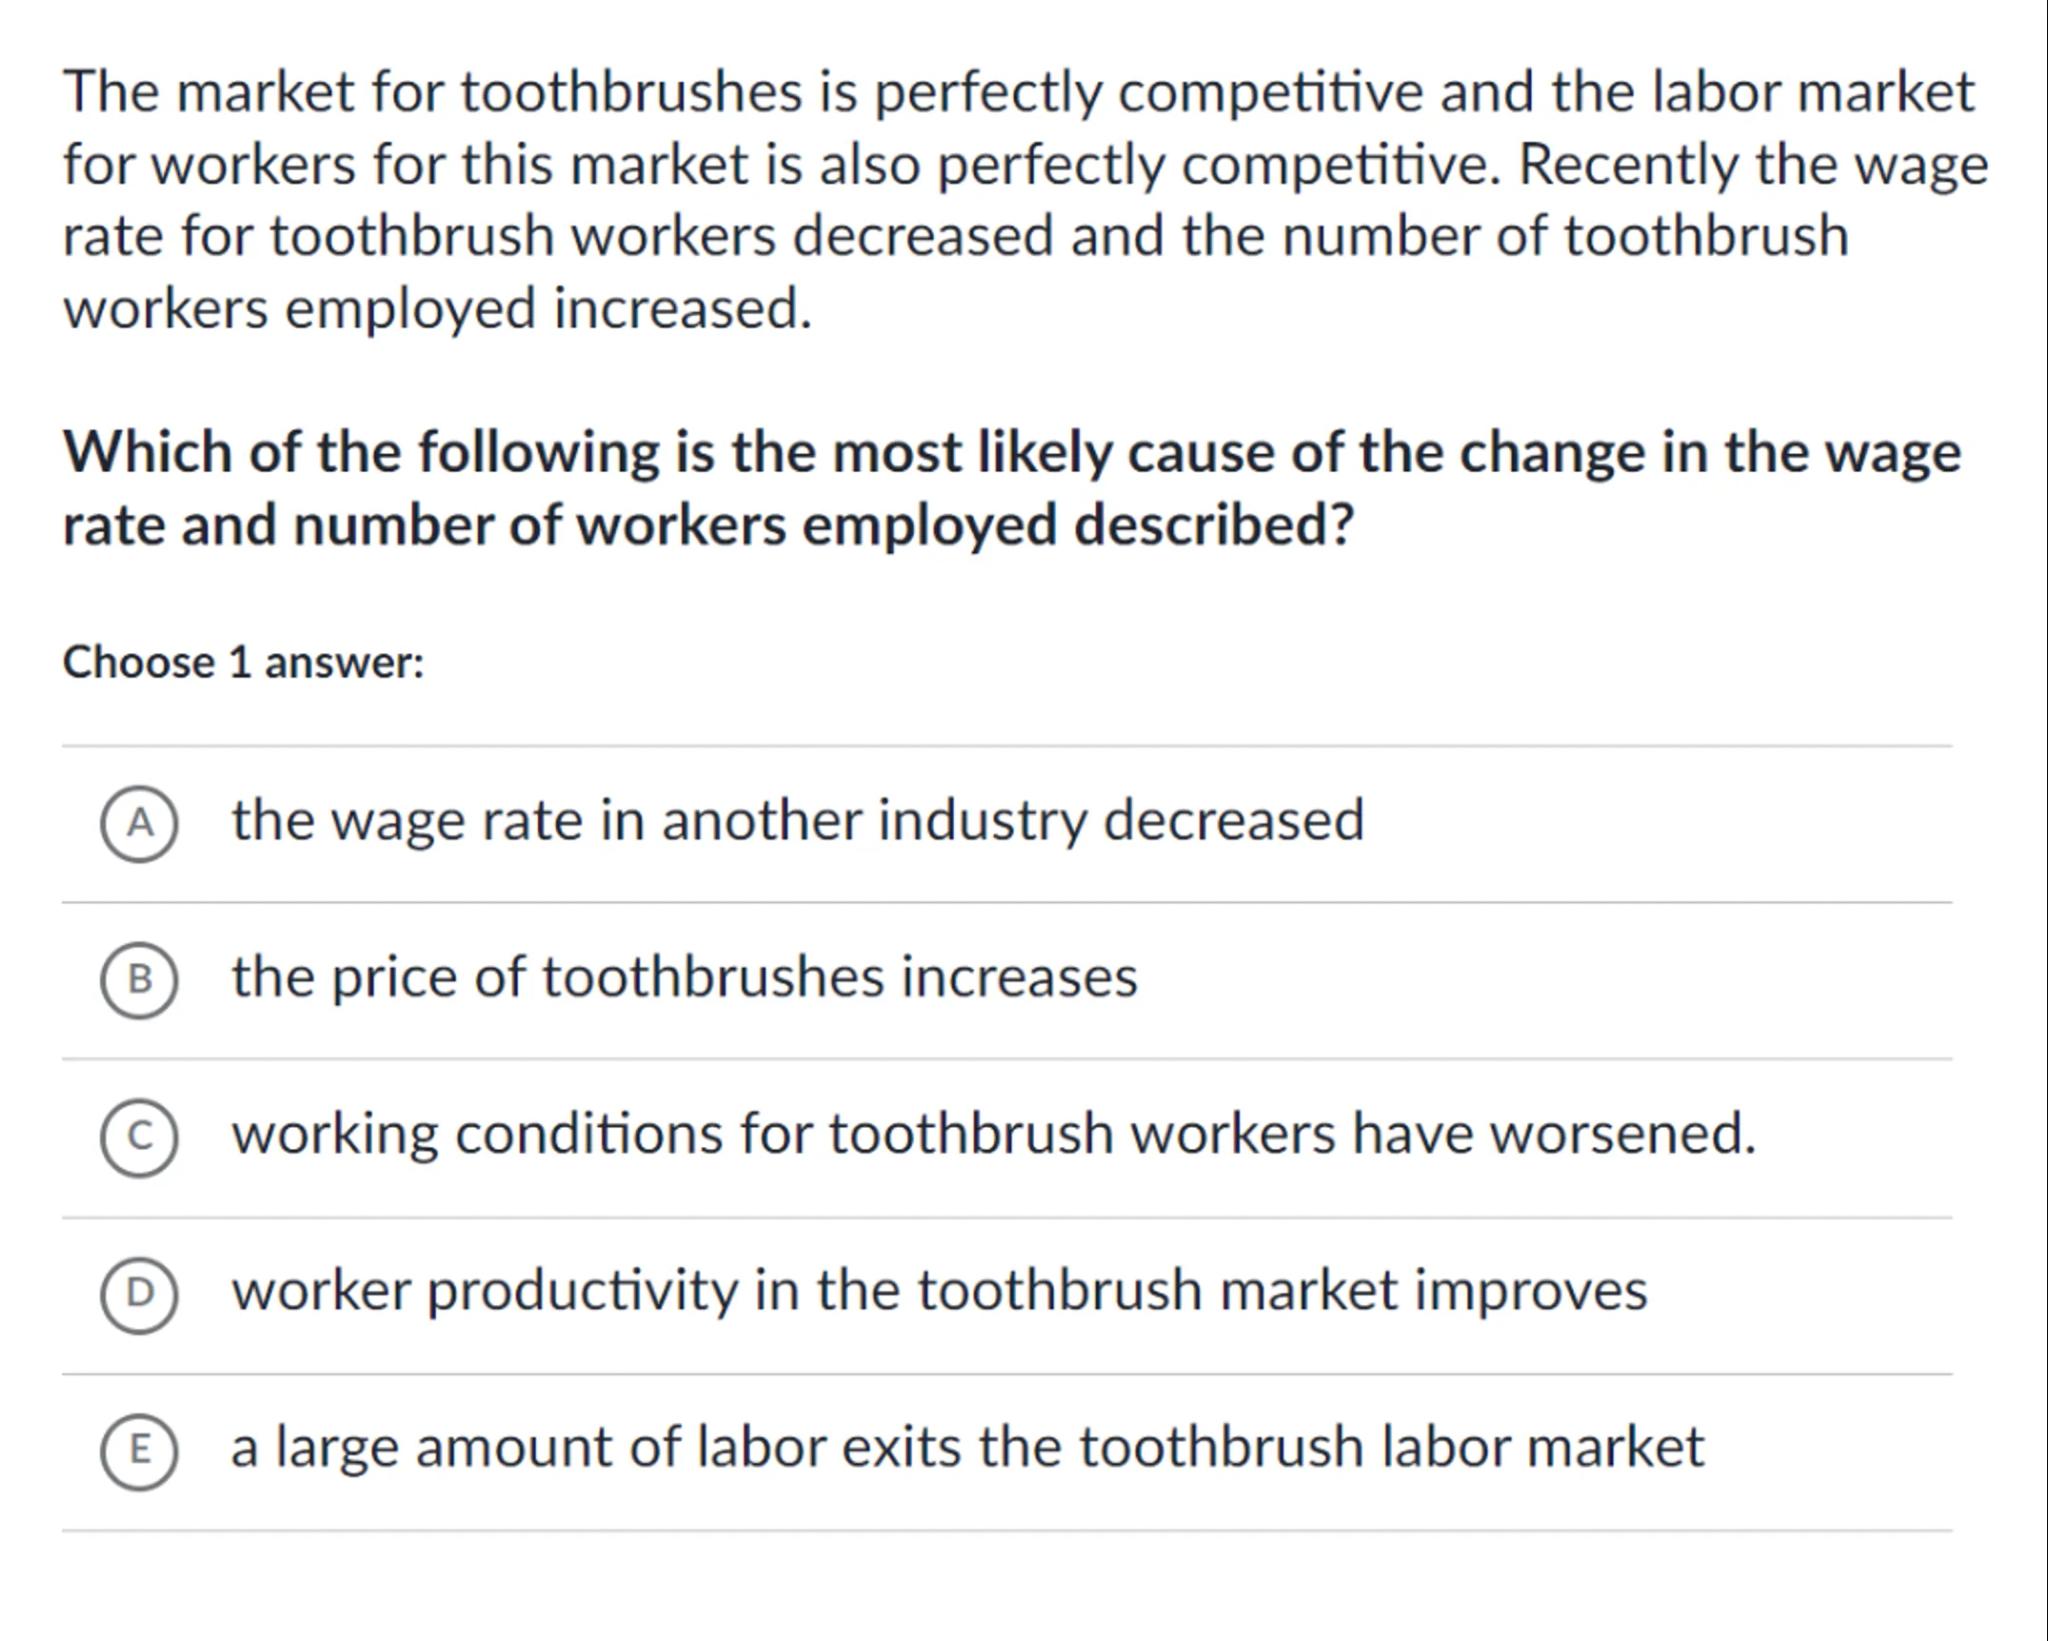Pick 'worker productivity in the toothbrush market improves'

(939, 1291)
